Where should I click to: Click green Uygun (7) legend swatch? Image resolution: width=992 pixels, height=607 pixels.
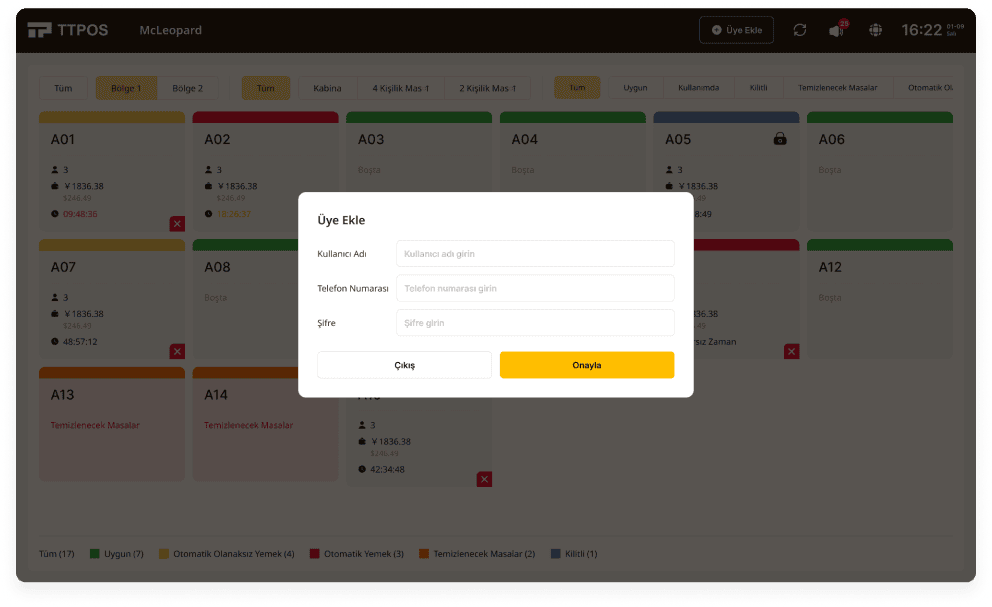(x=95, y=553)
